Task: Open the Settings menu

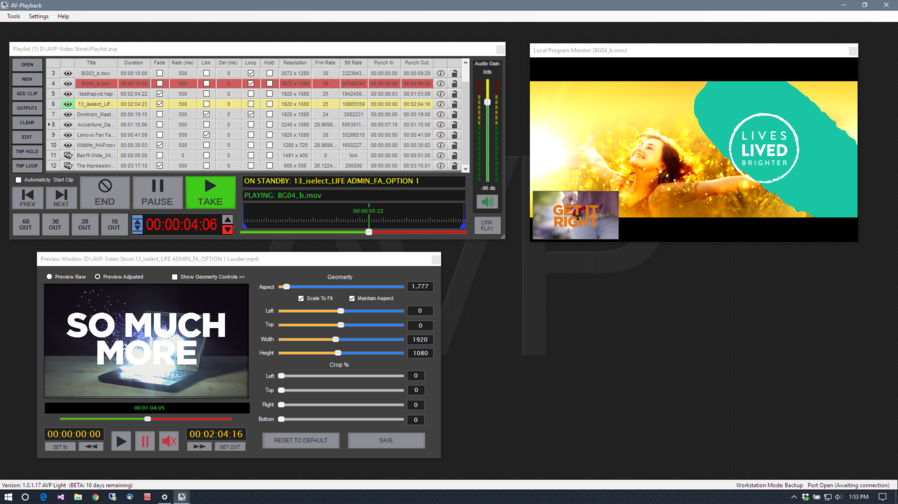Action: click(38, 16)
